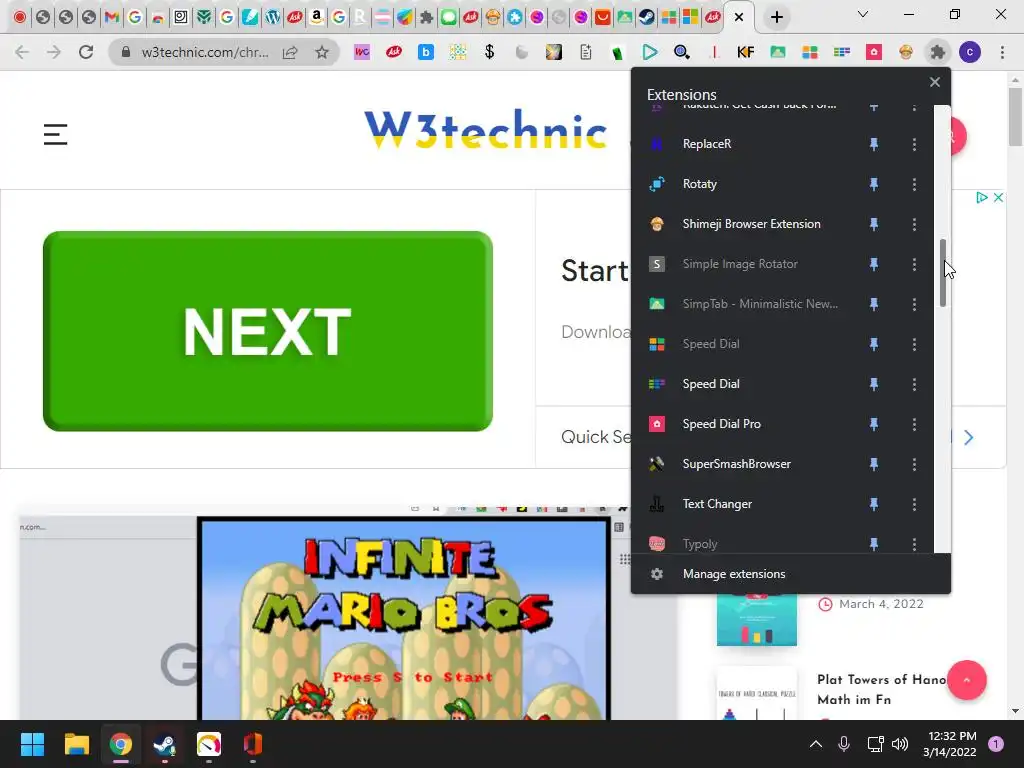Viewport: 1024px width, 768px height.
Task: Share this page from address bar
Action: [x=290, y=52]
